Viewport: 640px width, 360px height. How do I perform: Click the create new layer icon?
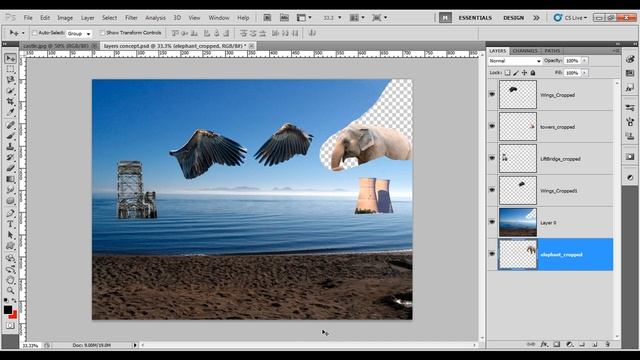pyautogui.click(x=595, y=344)
